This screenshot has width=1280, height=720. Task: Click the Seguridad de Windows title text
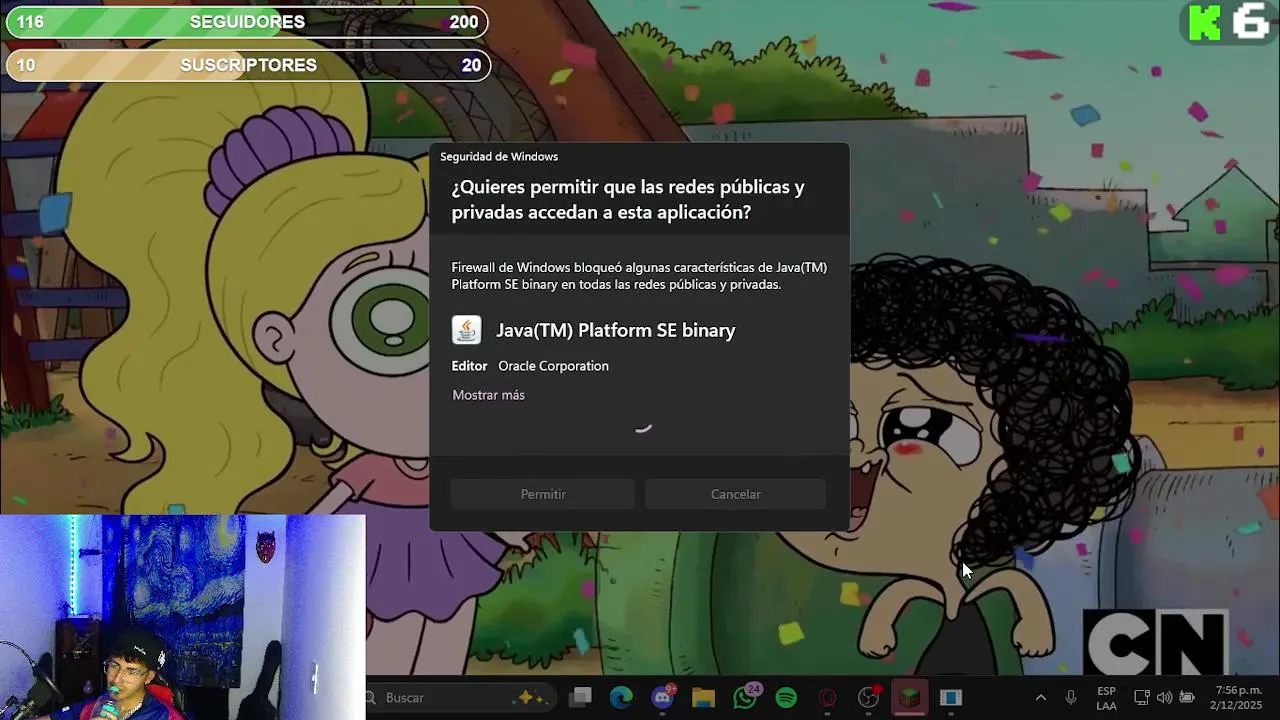point(499,156)
